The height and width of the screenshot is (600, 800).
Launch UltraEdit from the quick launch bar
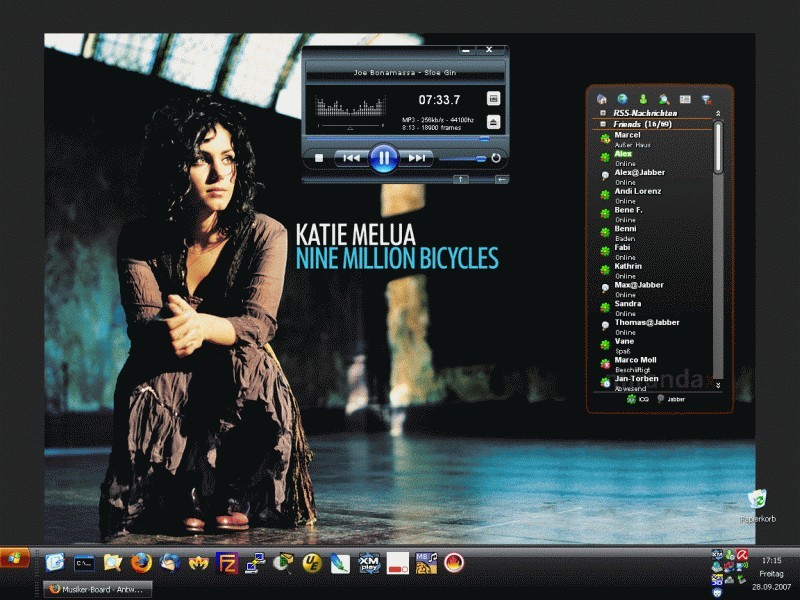pos(312,563)
